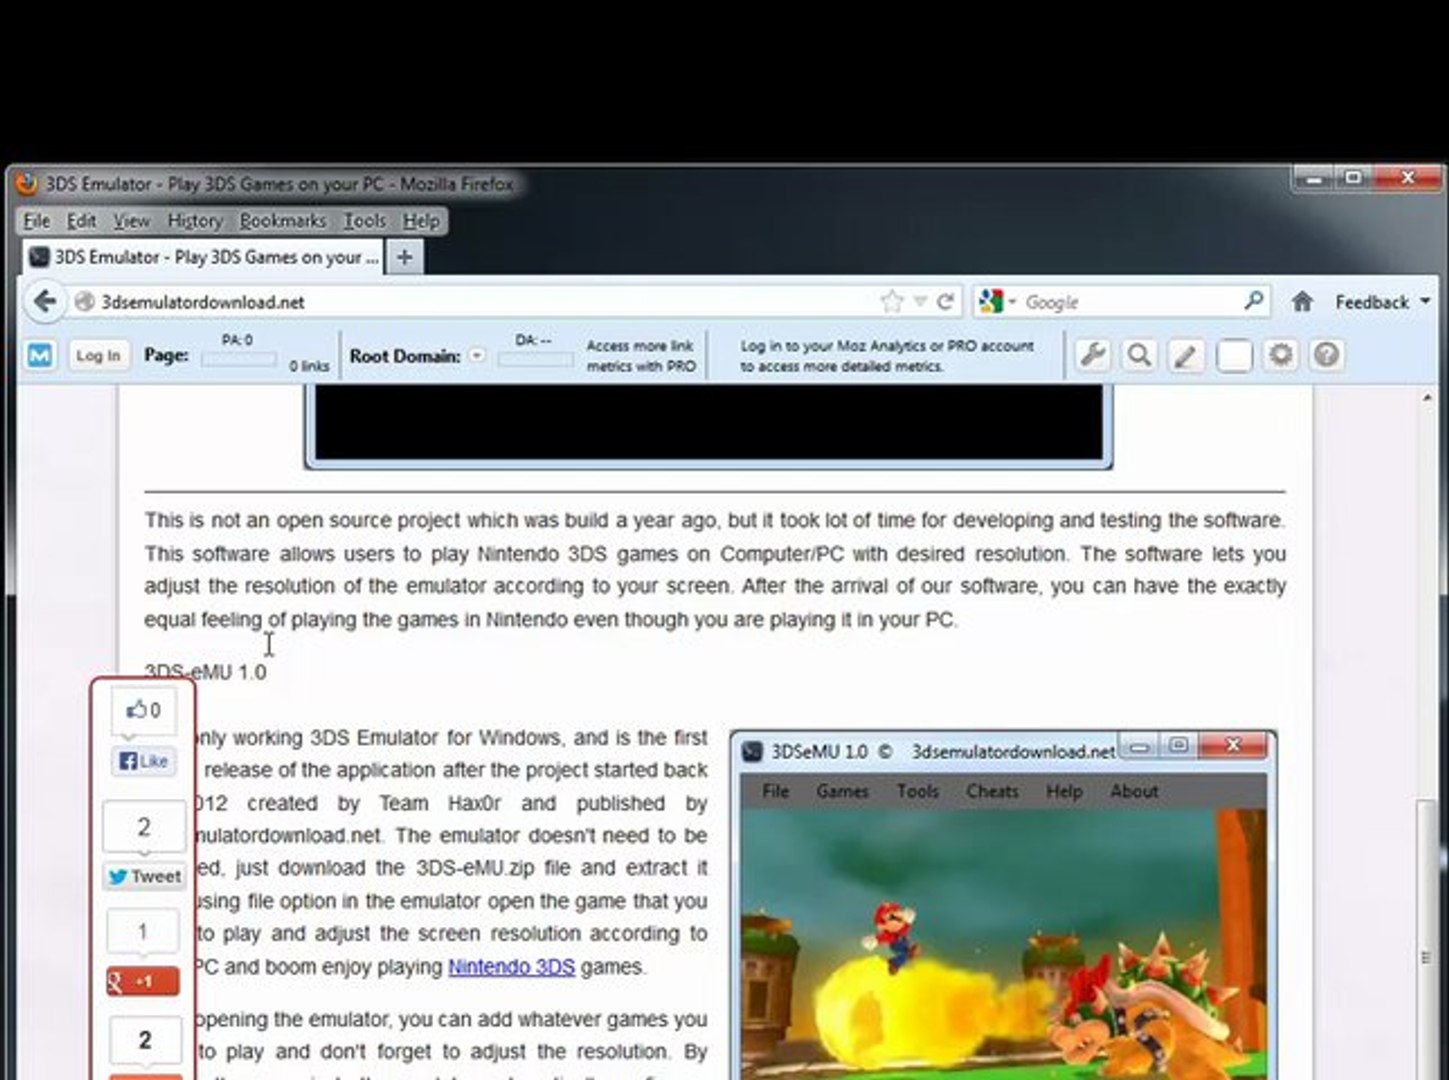Open the Firefox Help menu

[421, 221]
